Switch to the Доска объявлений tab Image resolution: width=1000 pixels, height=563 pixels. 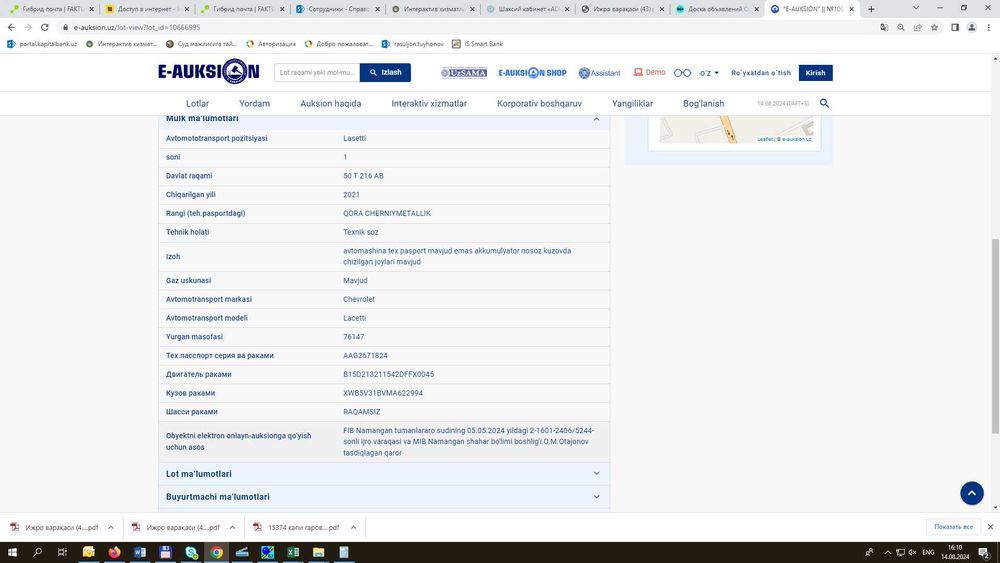(x=717, y=9)
